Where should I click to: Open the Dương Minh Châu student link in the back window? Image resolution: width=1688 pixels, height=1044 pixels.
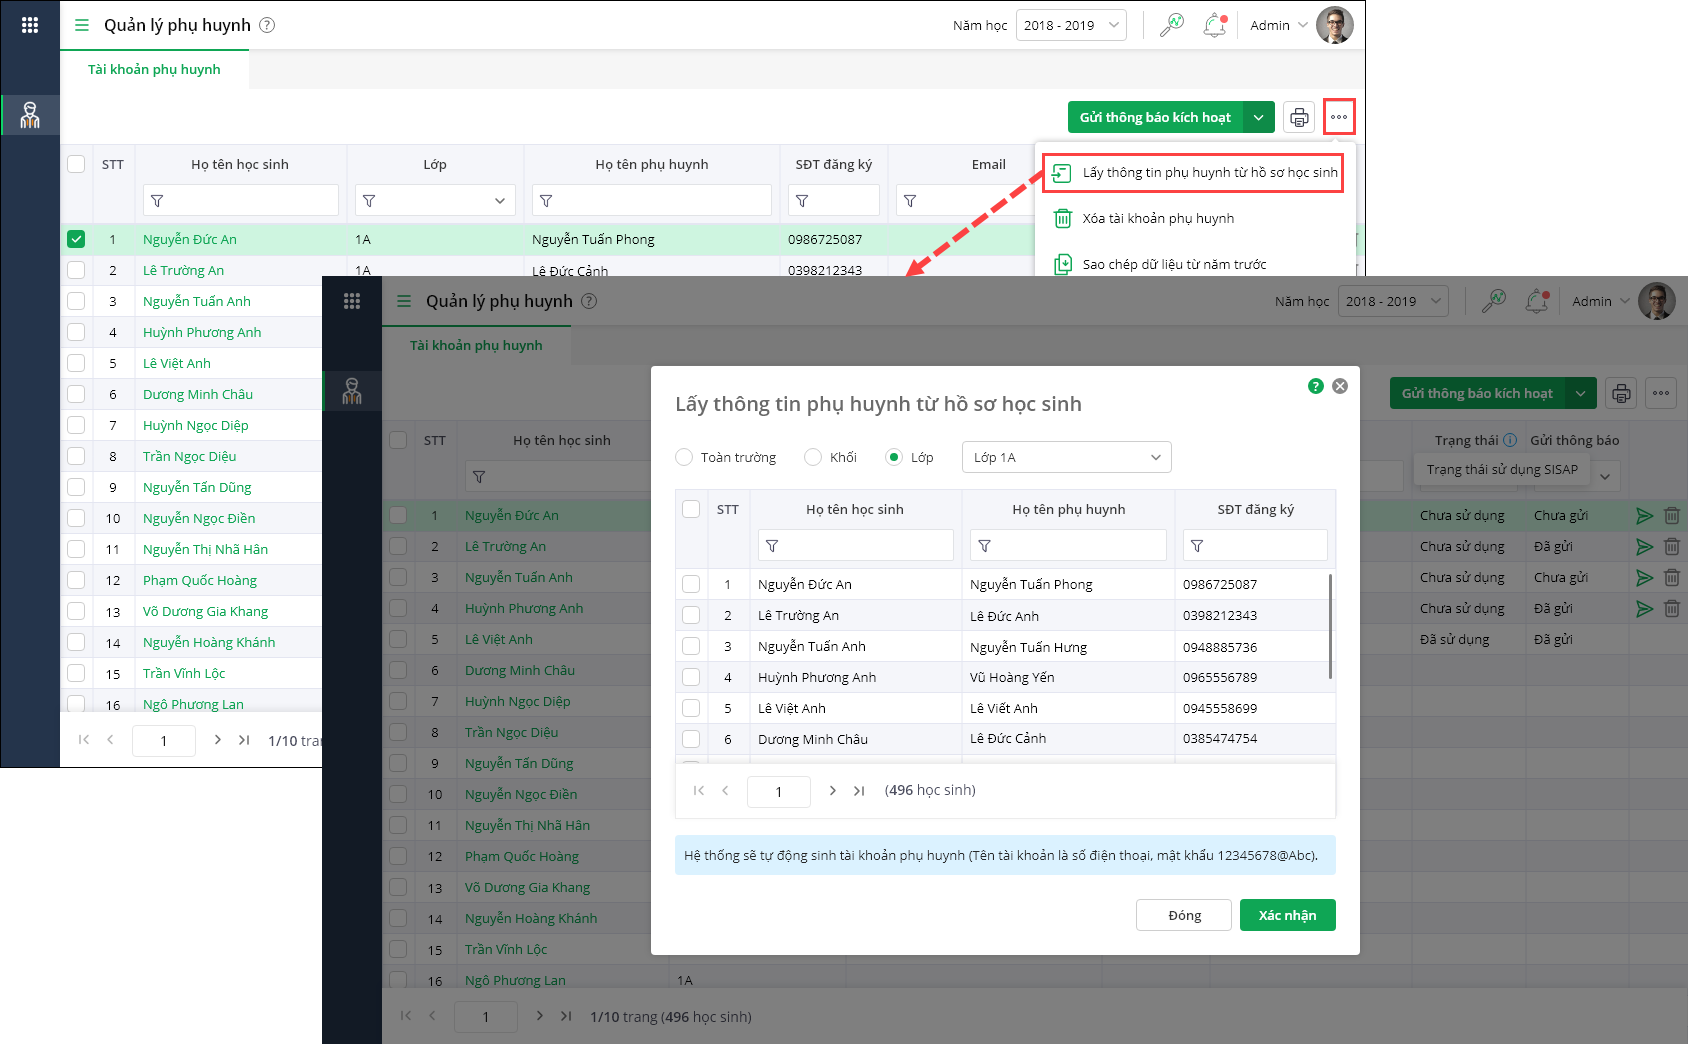(198, 394)
